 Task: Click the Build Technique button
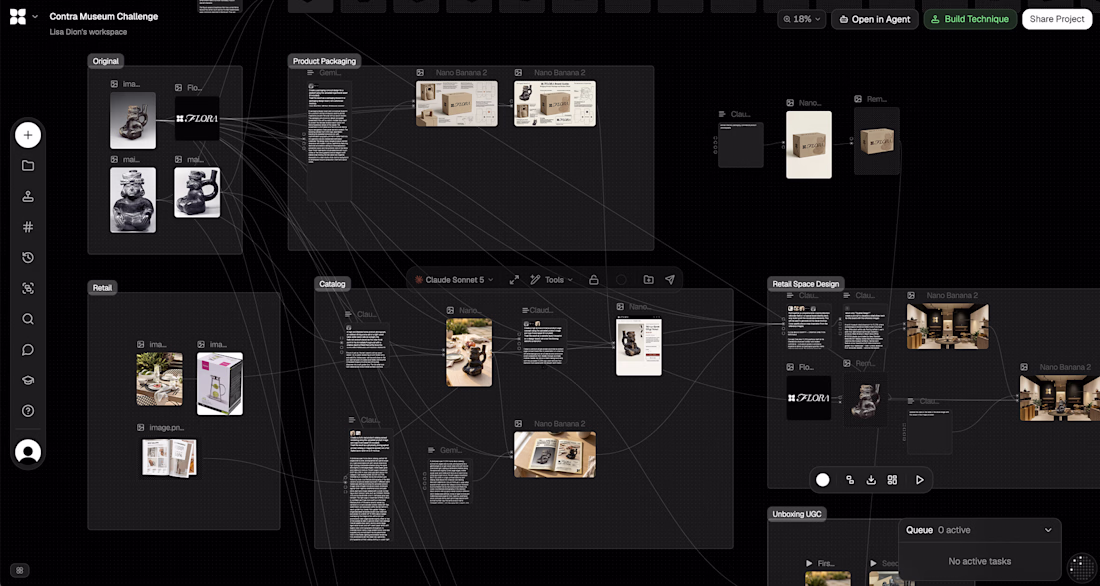[970, 19]
